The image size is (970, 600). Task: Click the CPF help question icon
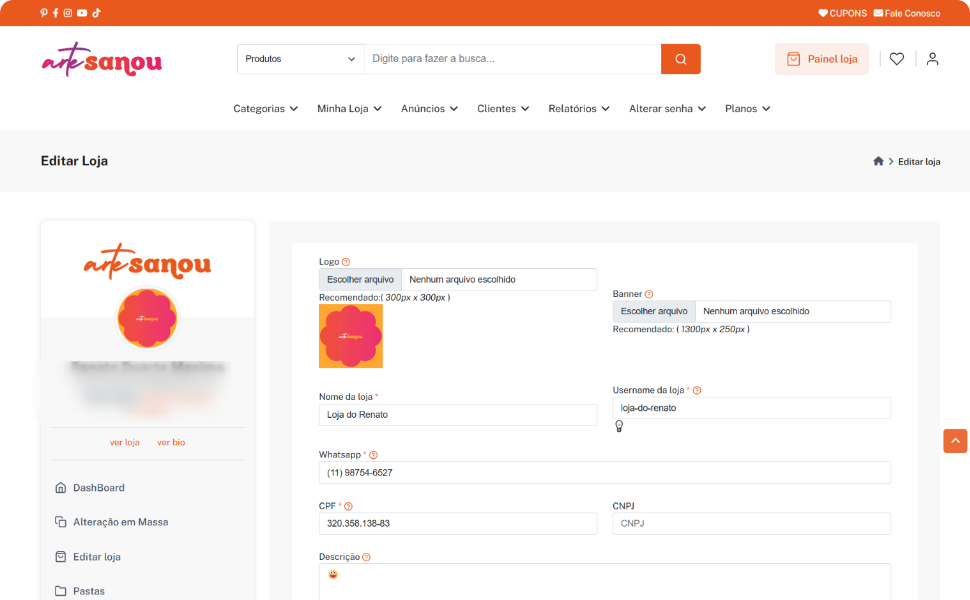pos(348,506)
